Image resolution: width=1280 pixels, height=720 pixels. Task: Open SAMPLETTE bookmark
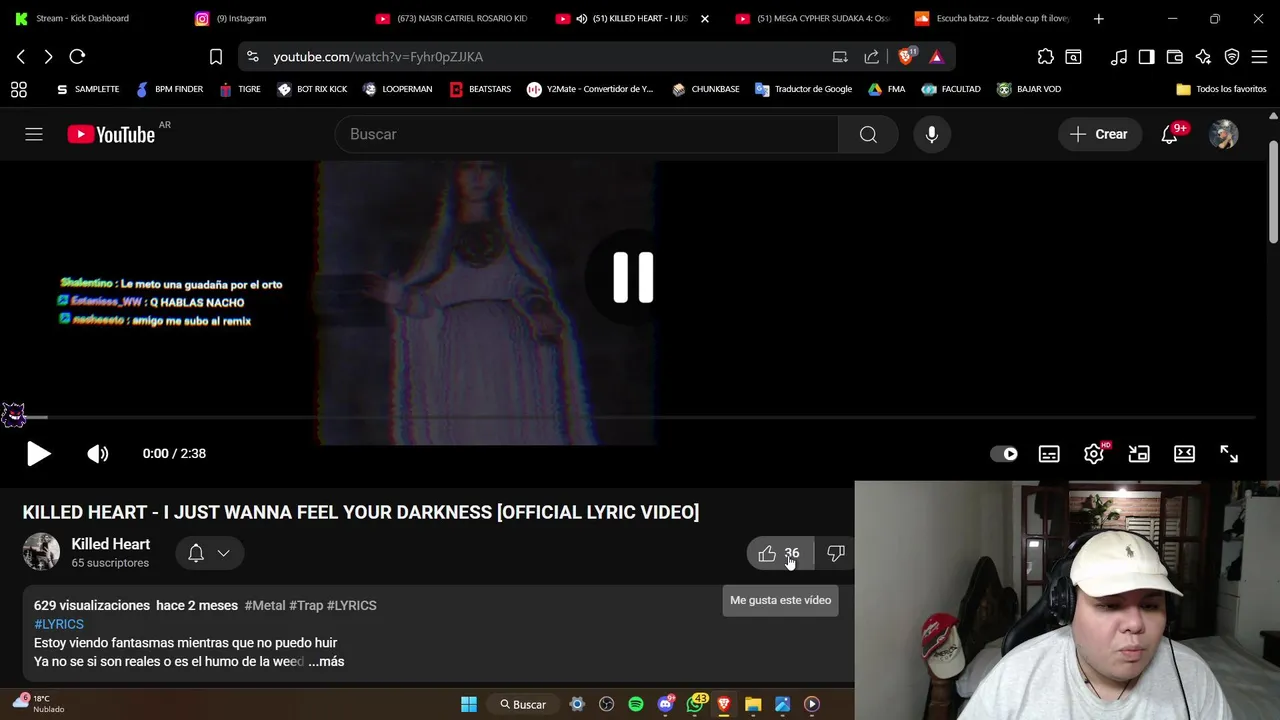click(x=87, y=89)
